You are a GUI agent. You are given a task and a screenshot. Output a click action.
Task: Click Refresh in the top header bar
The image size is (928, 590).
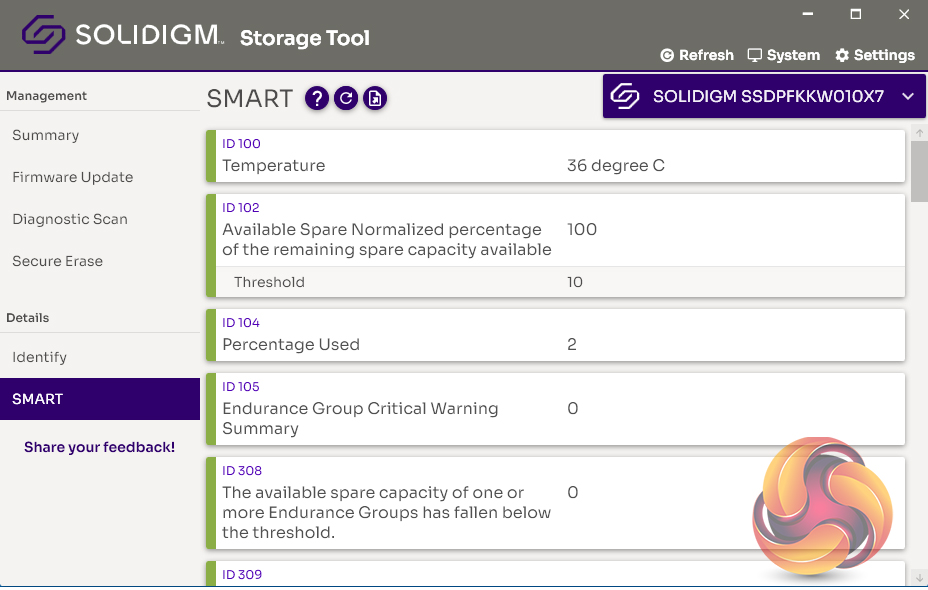coord(697,55)
